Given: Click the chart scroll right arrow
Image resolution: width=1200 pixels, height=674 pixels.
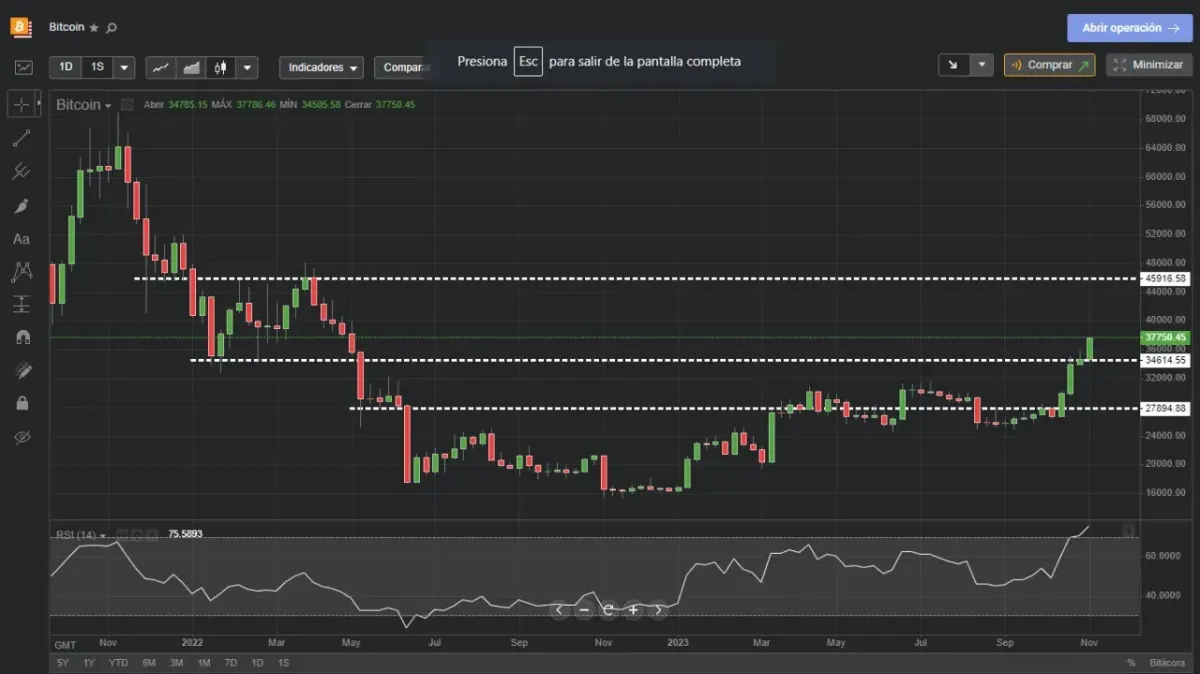Looking at the screenshot, I should point(658,609).
